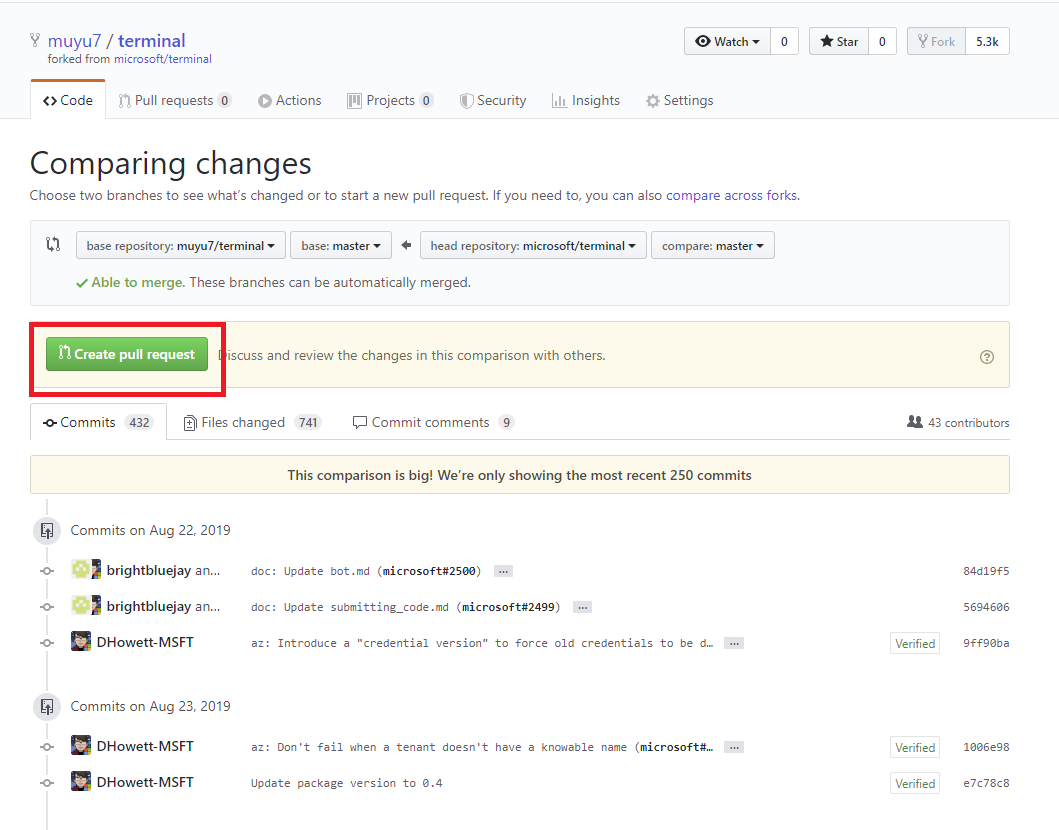The width and height of the screenshot is (1059, 830).
Task: Click the repository fork icon beside muyu7
Action: point(35,41)
